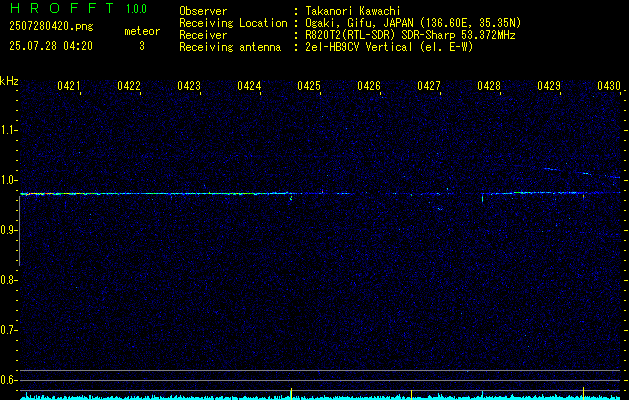
Task: Select the Ogaki, Gifu, JAPAN coordinates text
Action: coord(413,23)
